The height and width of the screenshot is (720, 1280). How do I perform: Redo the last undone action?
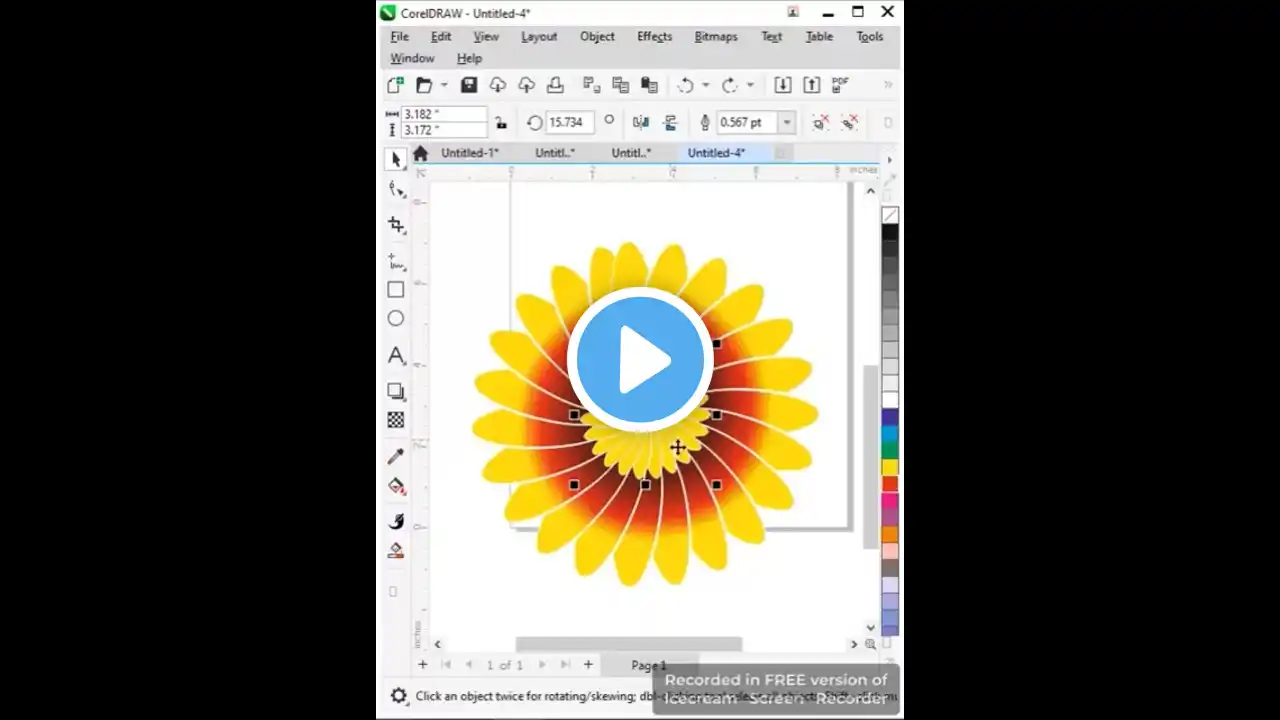(x=730, y=85)
